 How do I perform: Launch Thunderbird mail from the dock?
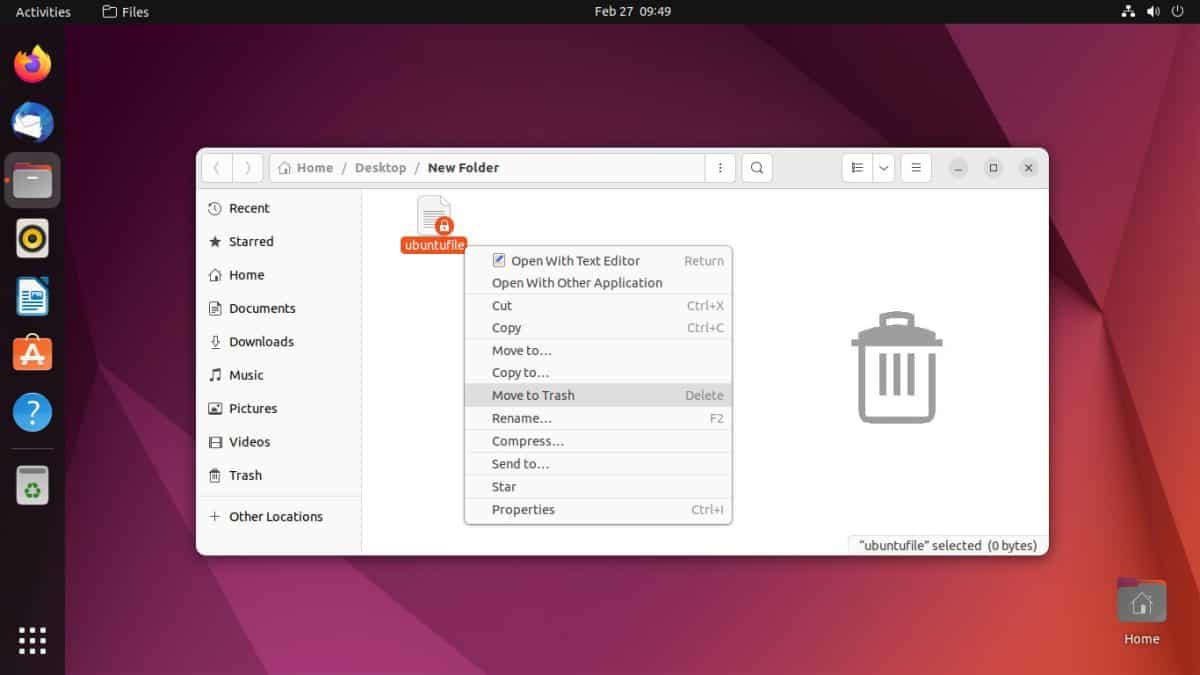[32, 122]
